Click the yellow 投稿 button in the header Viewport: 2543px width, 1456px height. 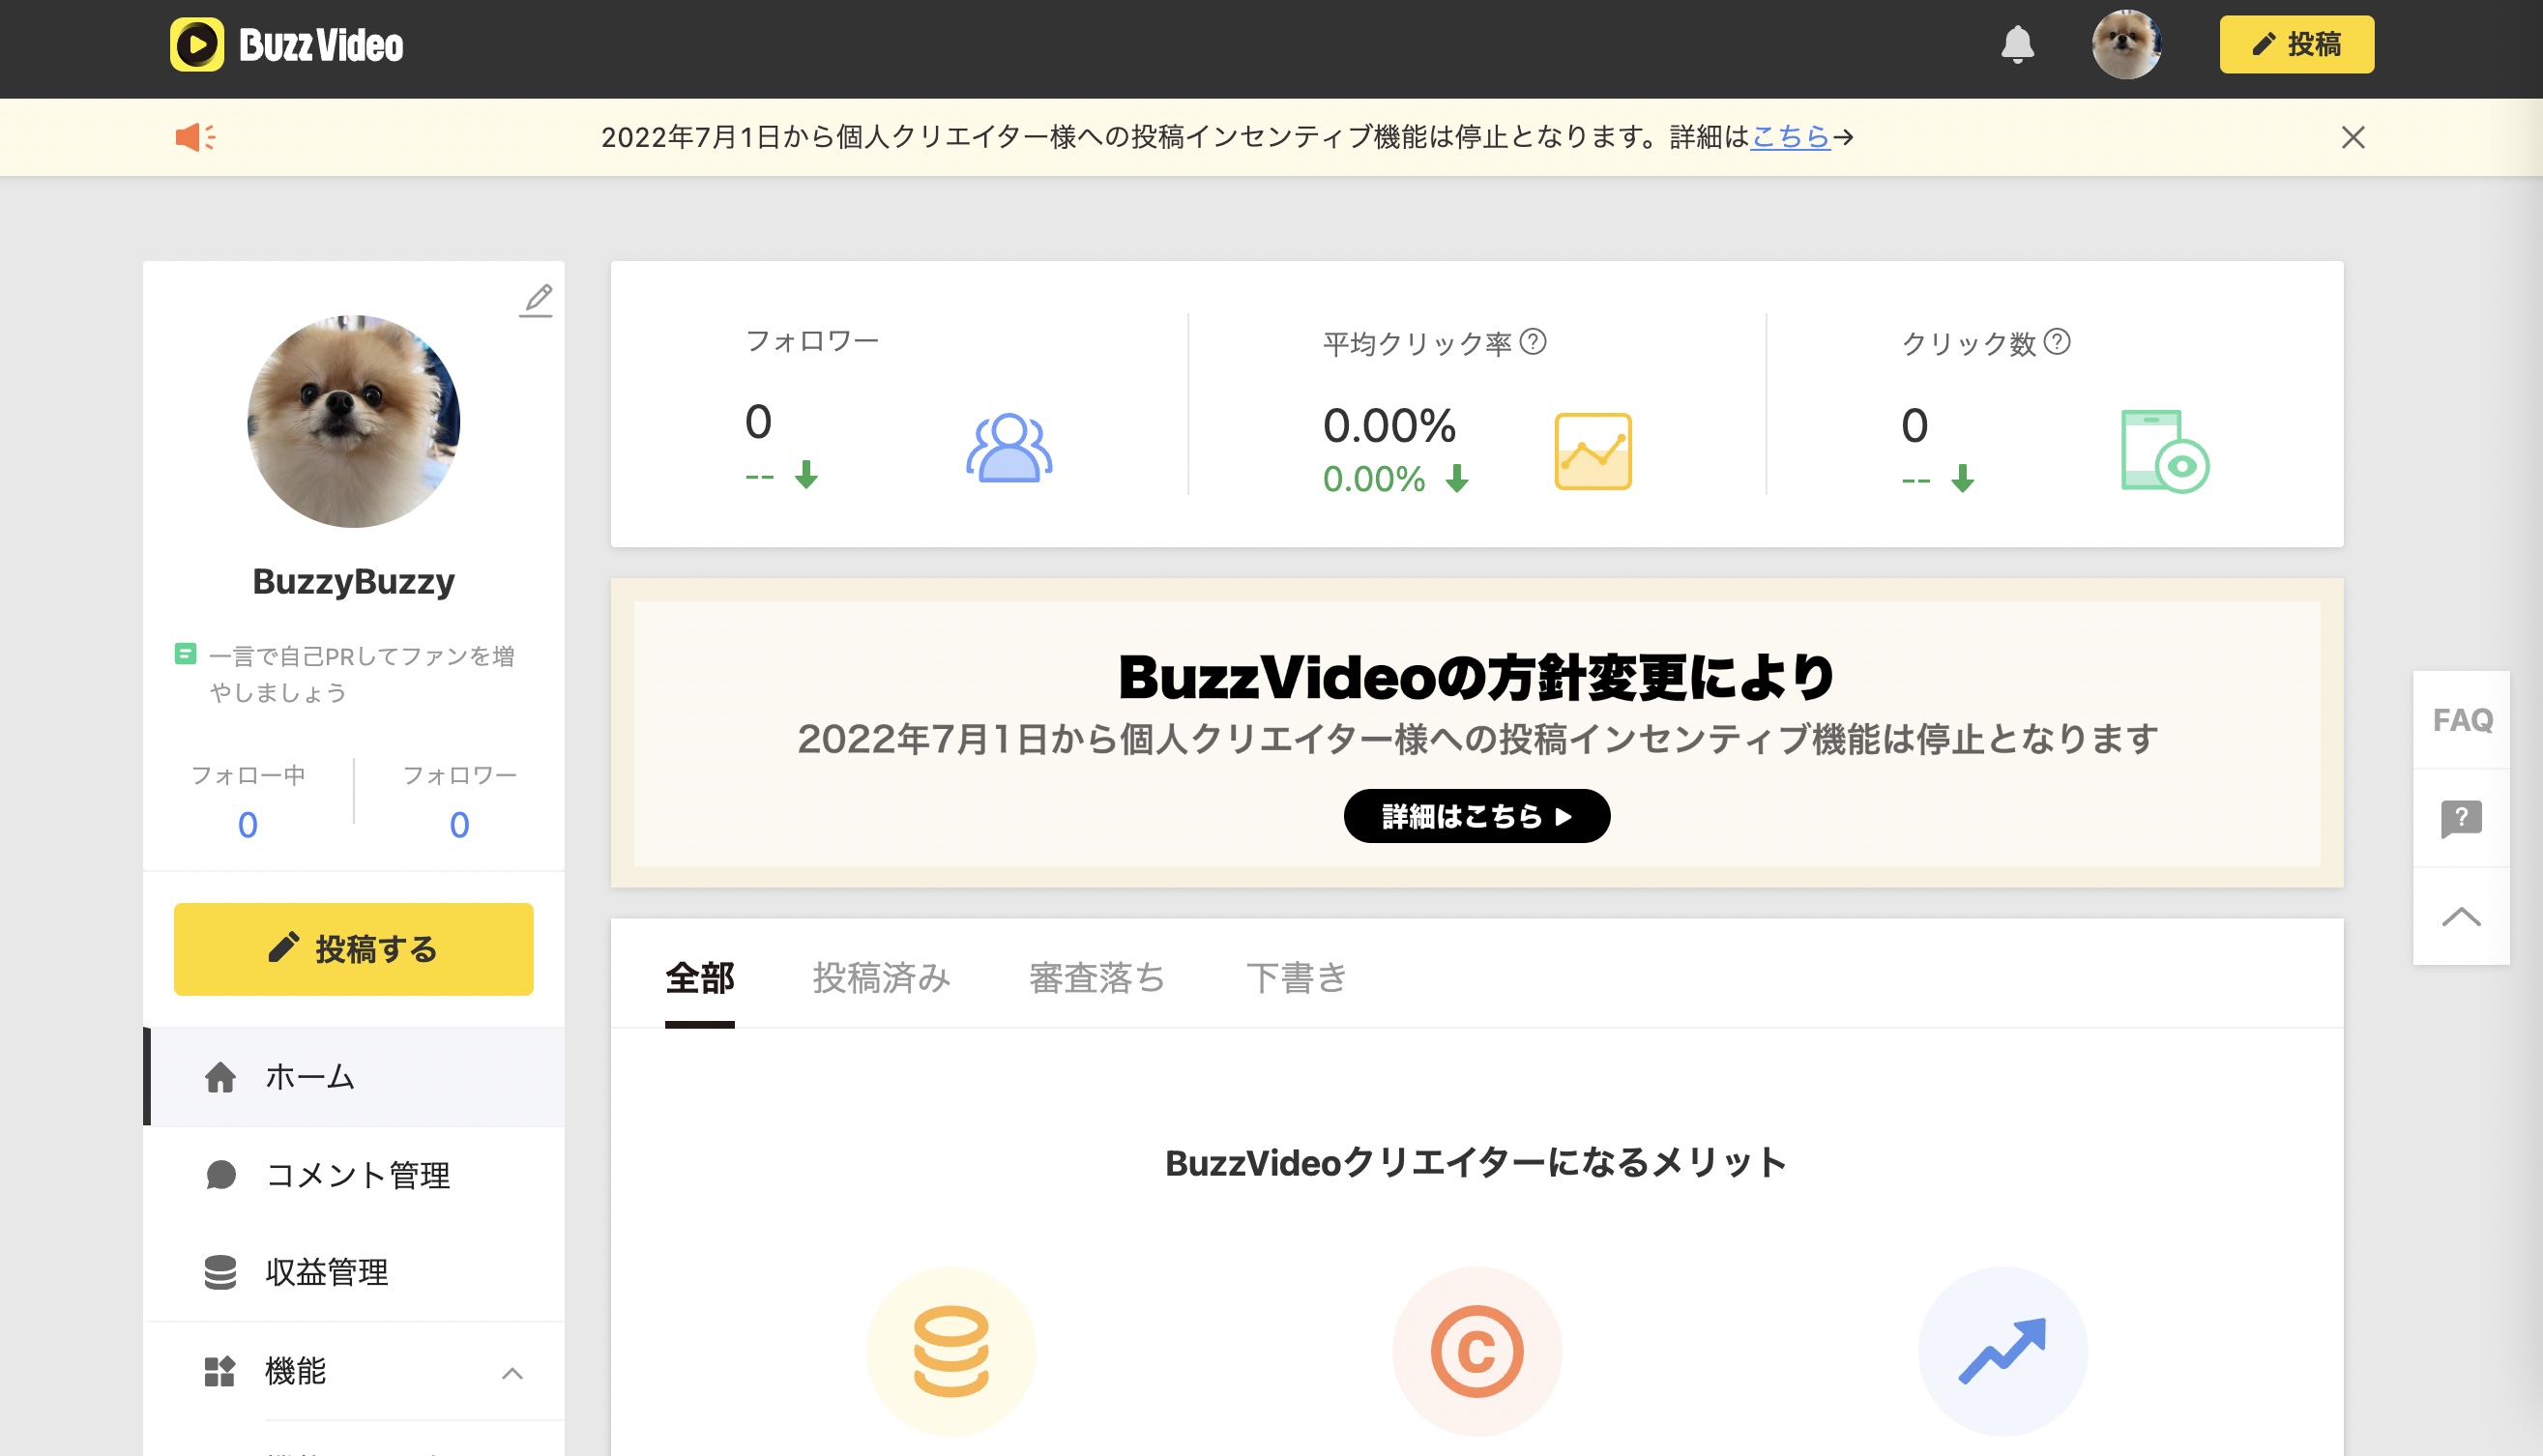[x=2296, y=45]
